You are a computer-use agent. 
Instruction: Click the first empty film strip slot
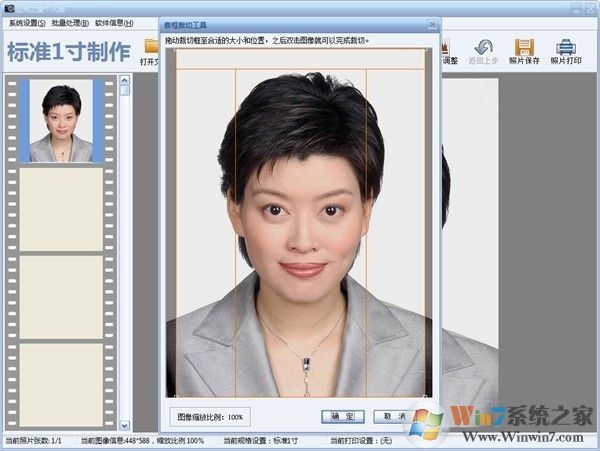[61, 209]
